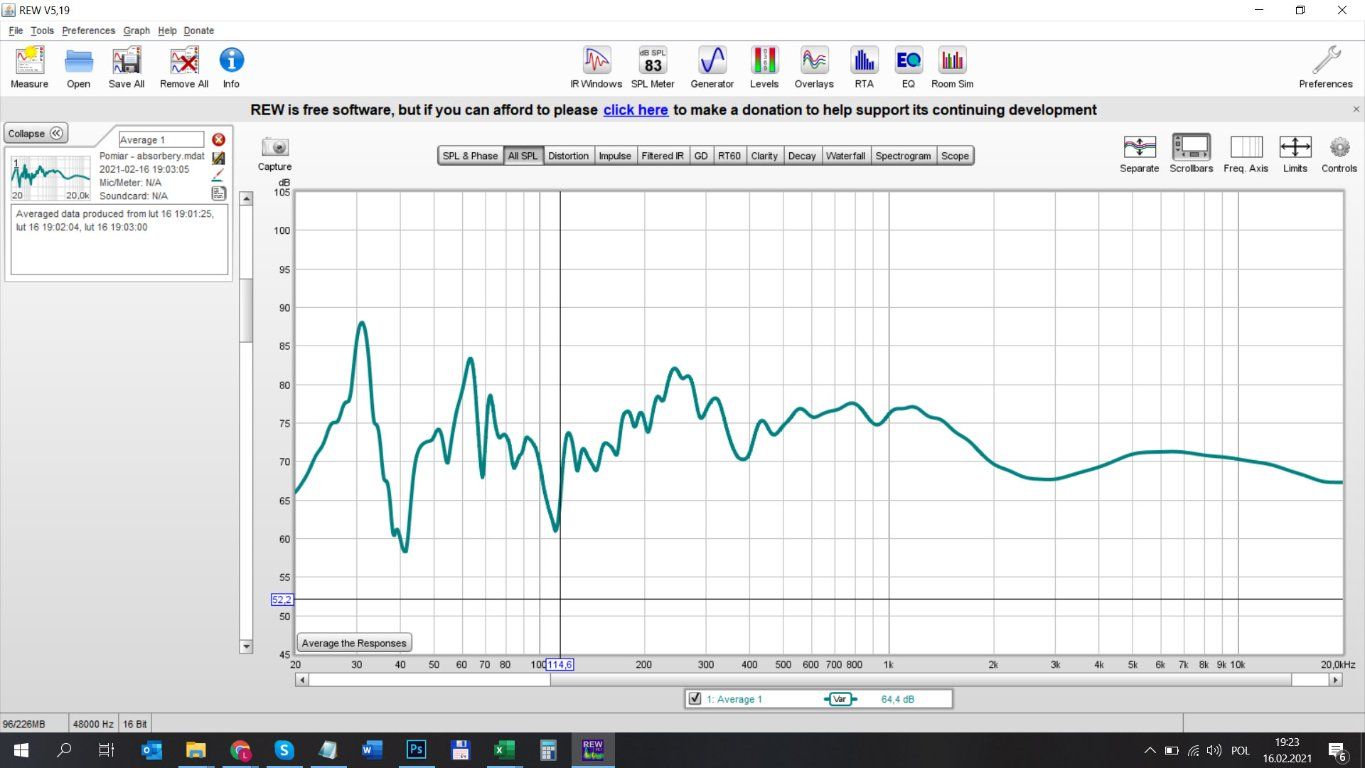Click the horizontal scrollbar left arrow

tap(302, 680)
